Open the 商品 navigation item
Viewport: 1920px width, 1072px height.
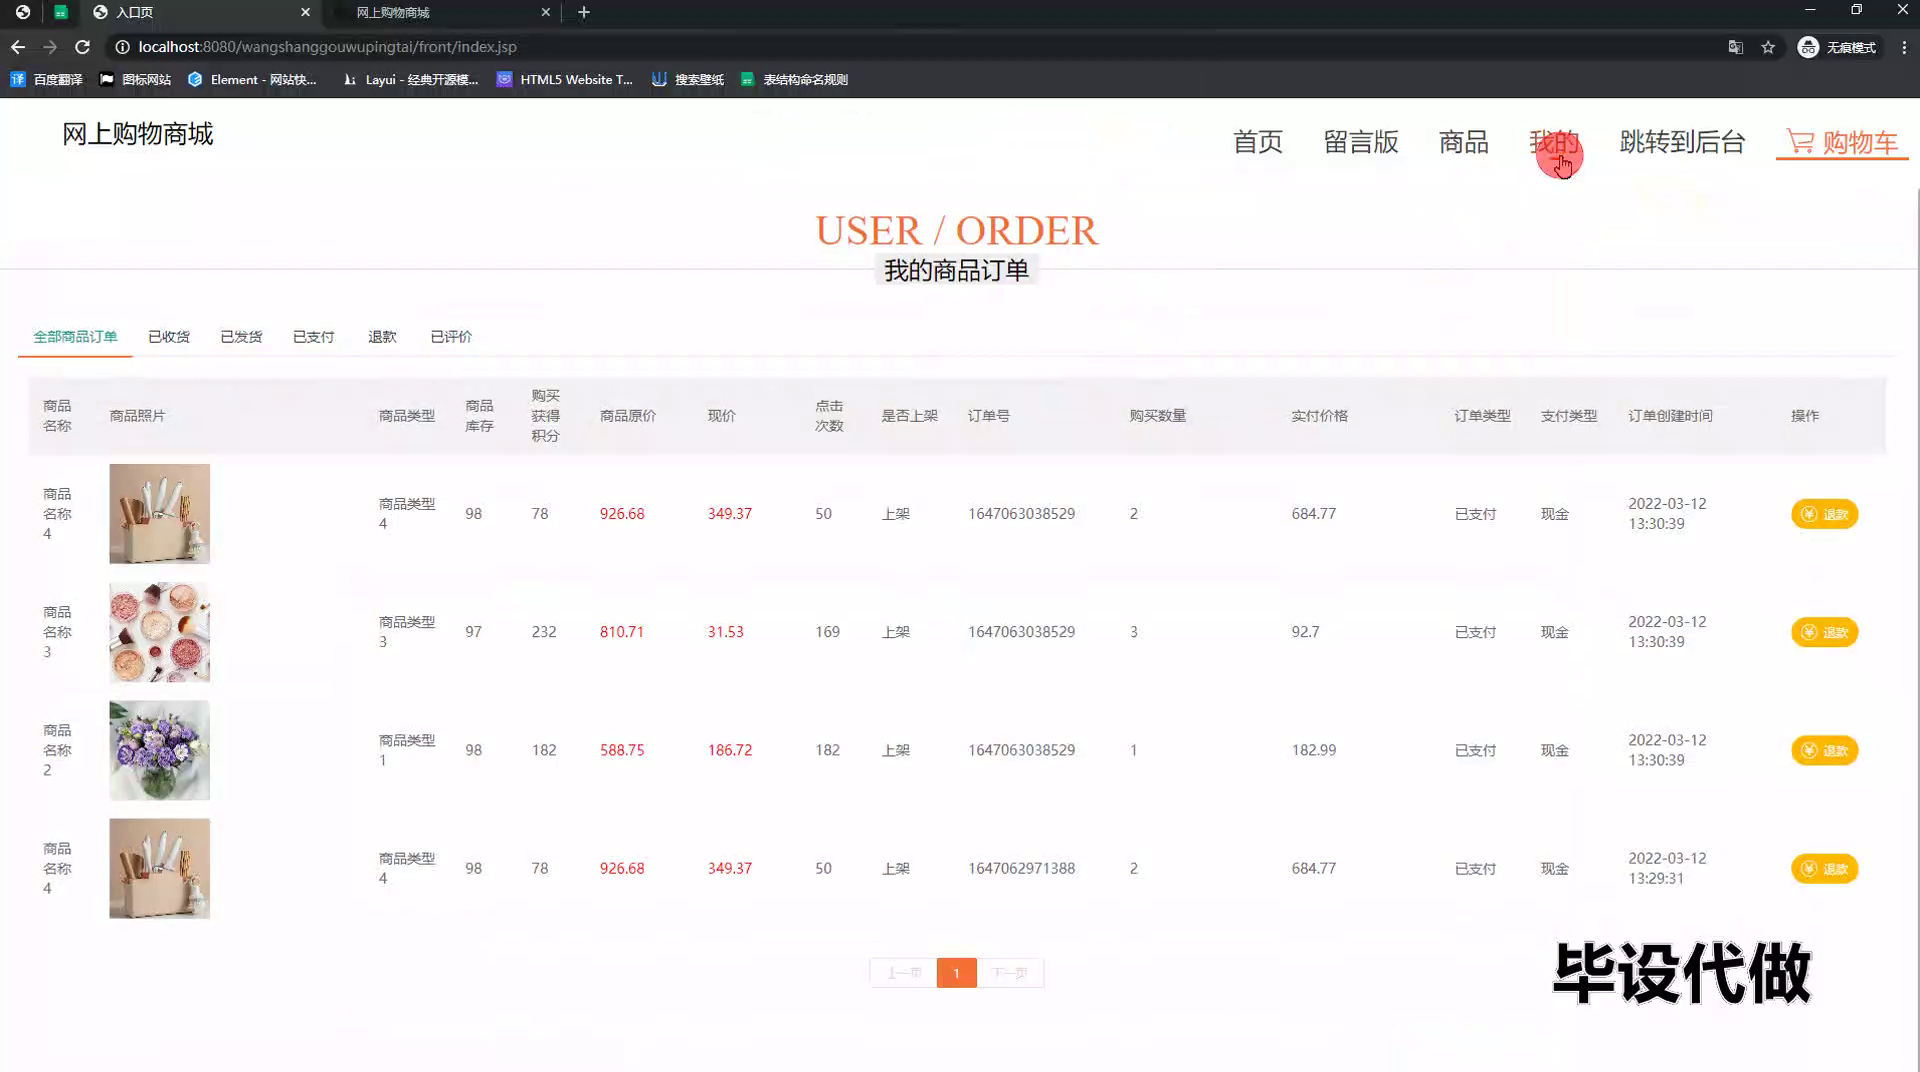pos(1464,142)
